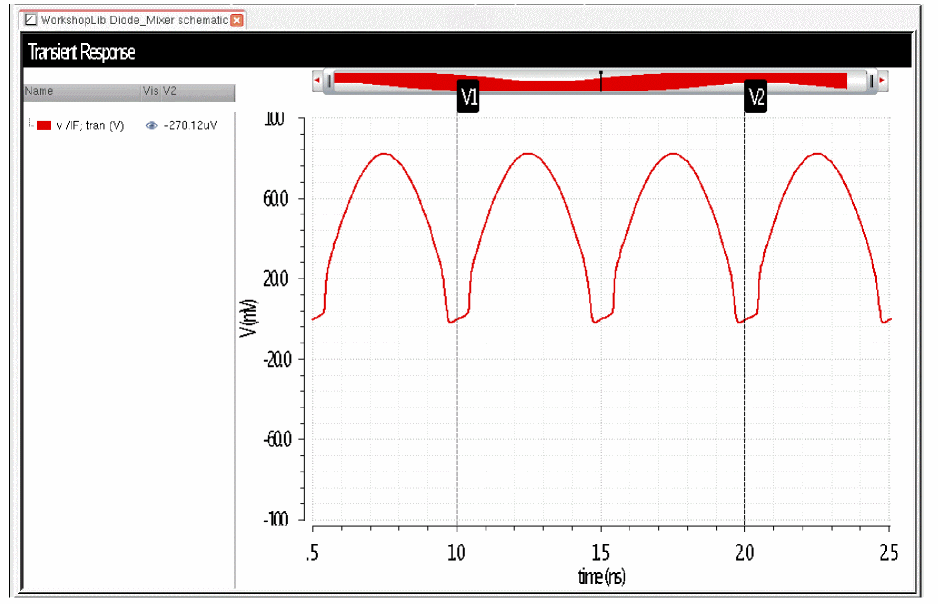938x604 pixels.
Task: Click the Name column header
Action: (x=82, y=91)
